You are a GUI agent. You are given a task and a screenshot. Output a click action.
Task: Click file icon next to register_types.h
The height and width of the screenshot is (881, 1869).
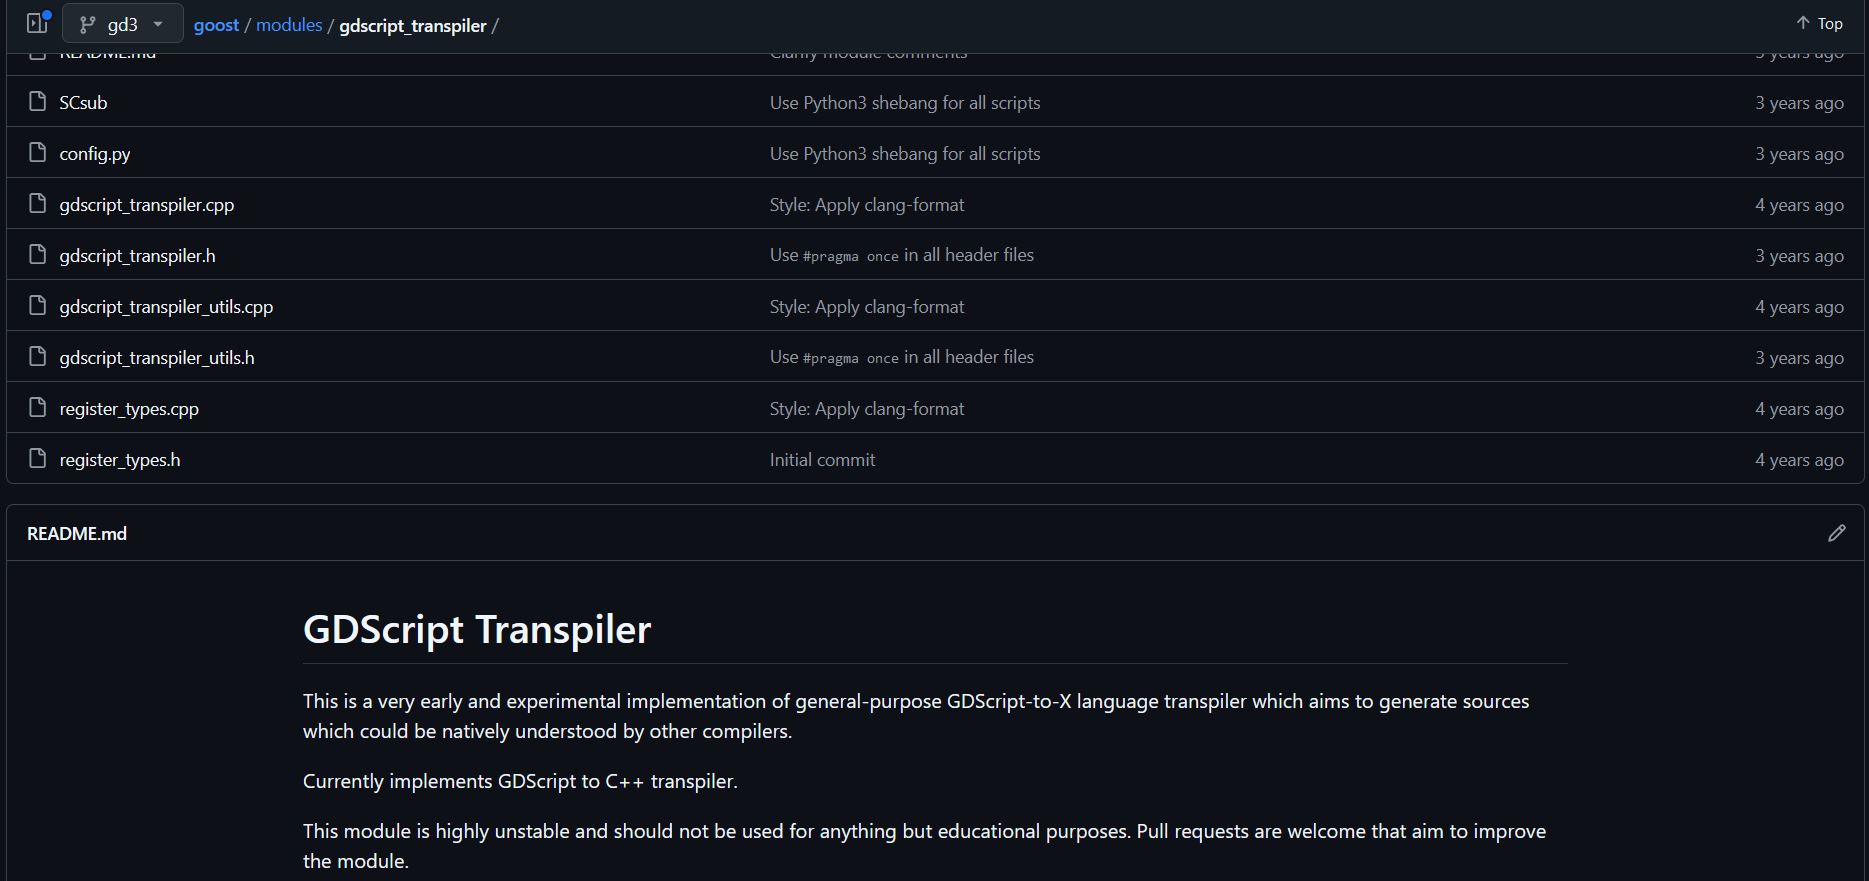pyautogui.click(x=38, y=459)
